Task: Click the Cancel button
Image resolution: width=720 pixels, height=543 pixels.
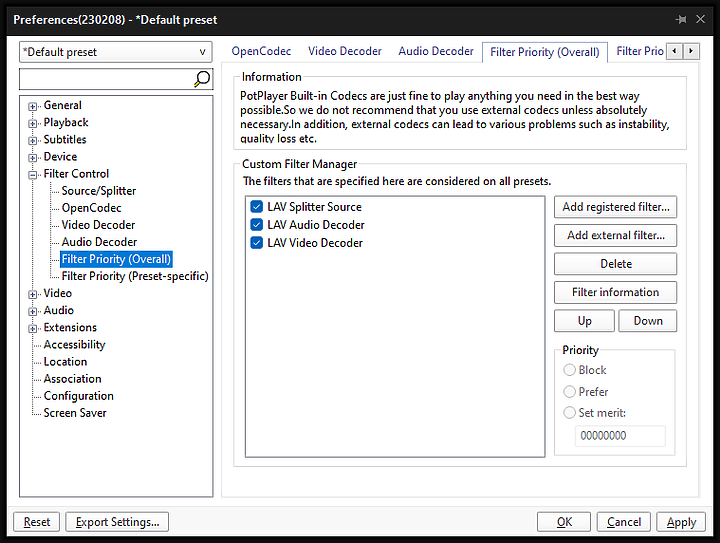Action: pos(624,522)
